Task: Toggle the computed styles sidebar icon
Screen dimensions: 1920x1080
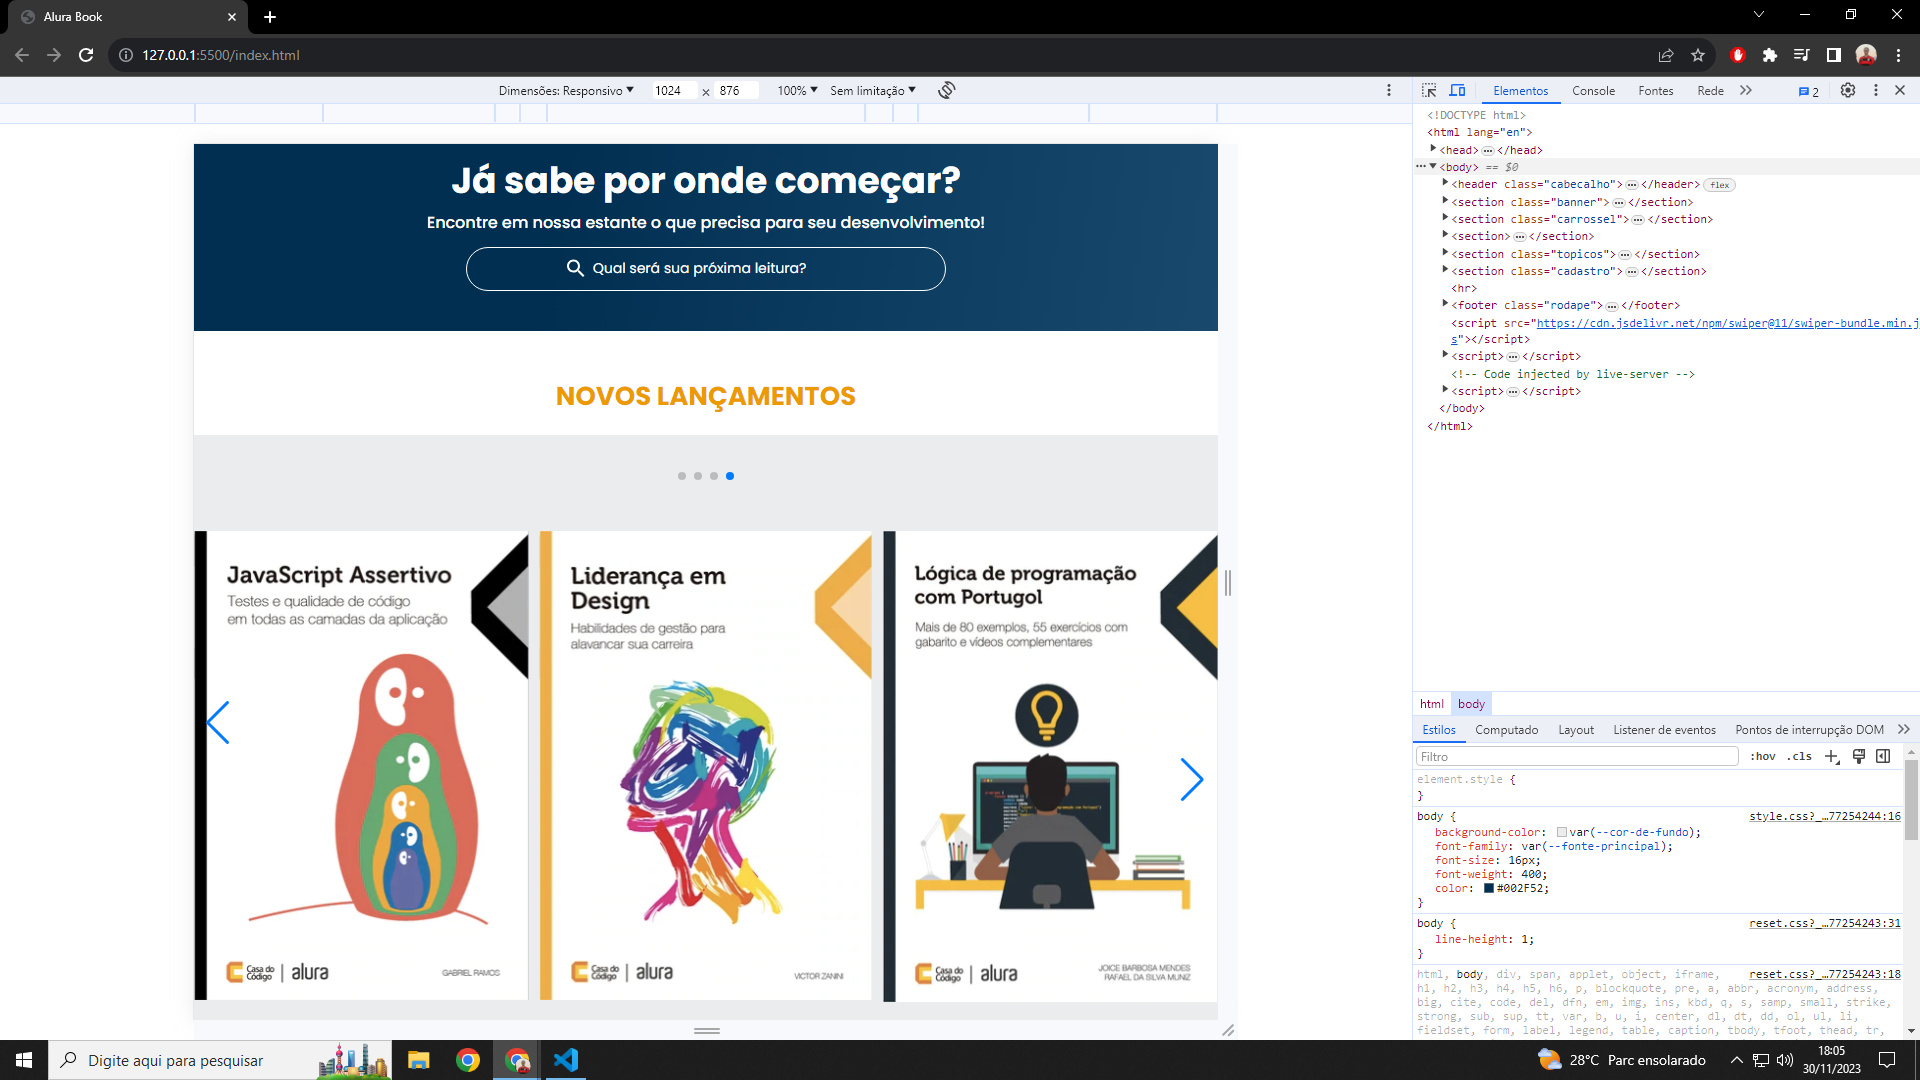Action: coord(1883,756)
